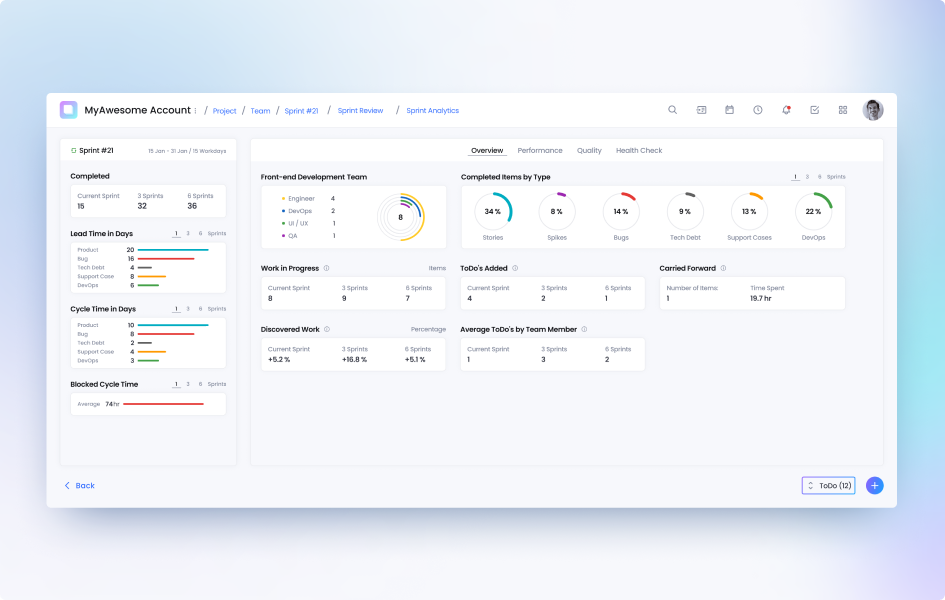
Task: Open the apps grid icon
Action: click(843, 110)
